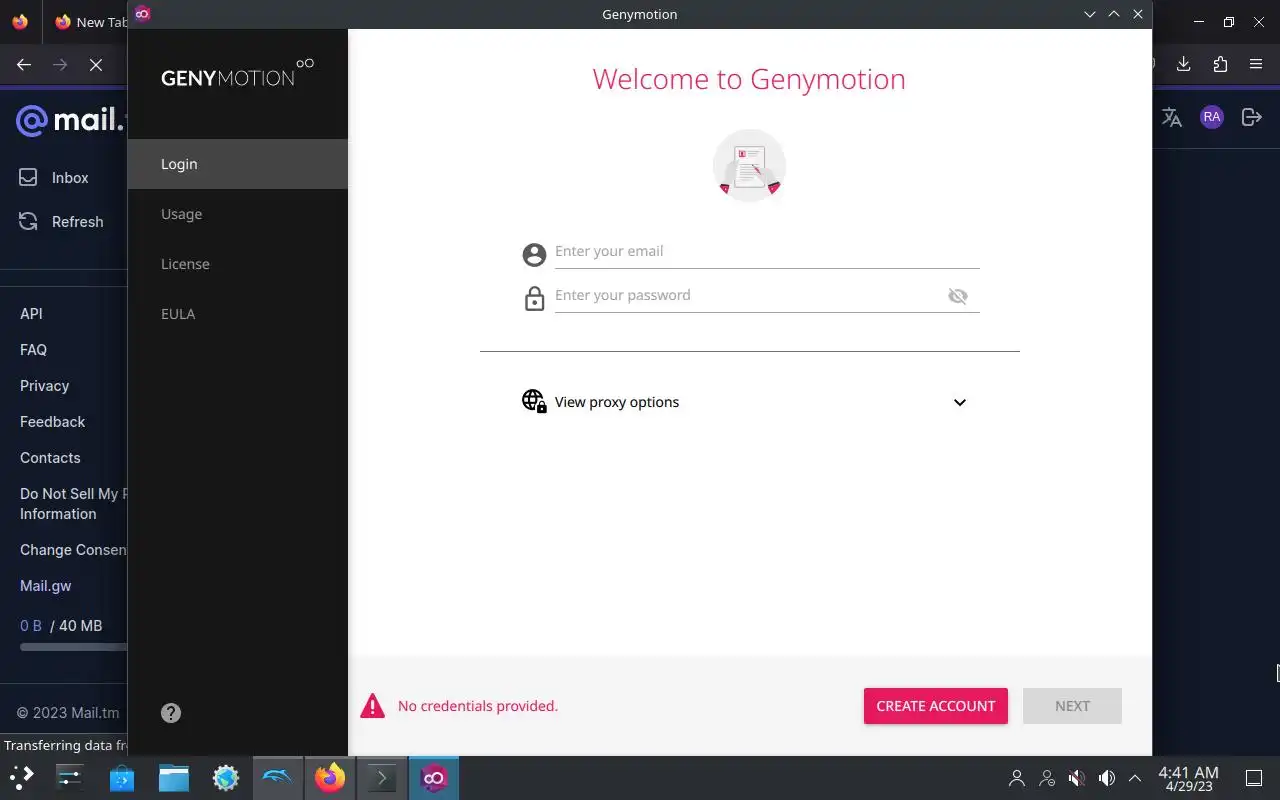
Task: Click the user avatar icon beside email field
Action: click(534, 255)
